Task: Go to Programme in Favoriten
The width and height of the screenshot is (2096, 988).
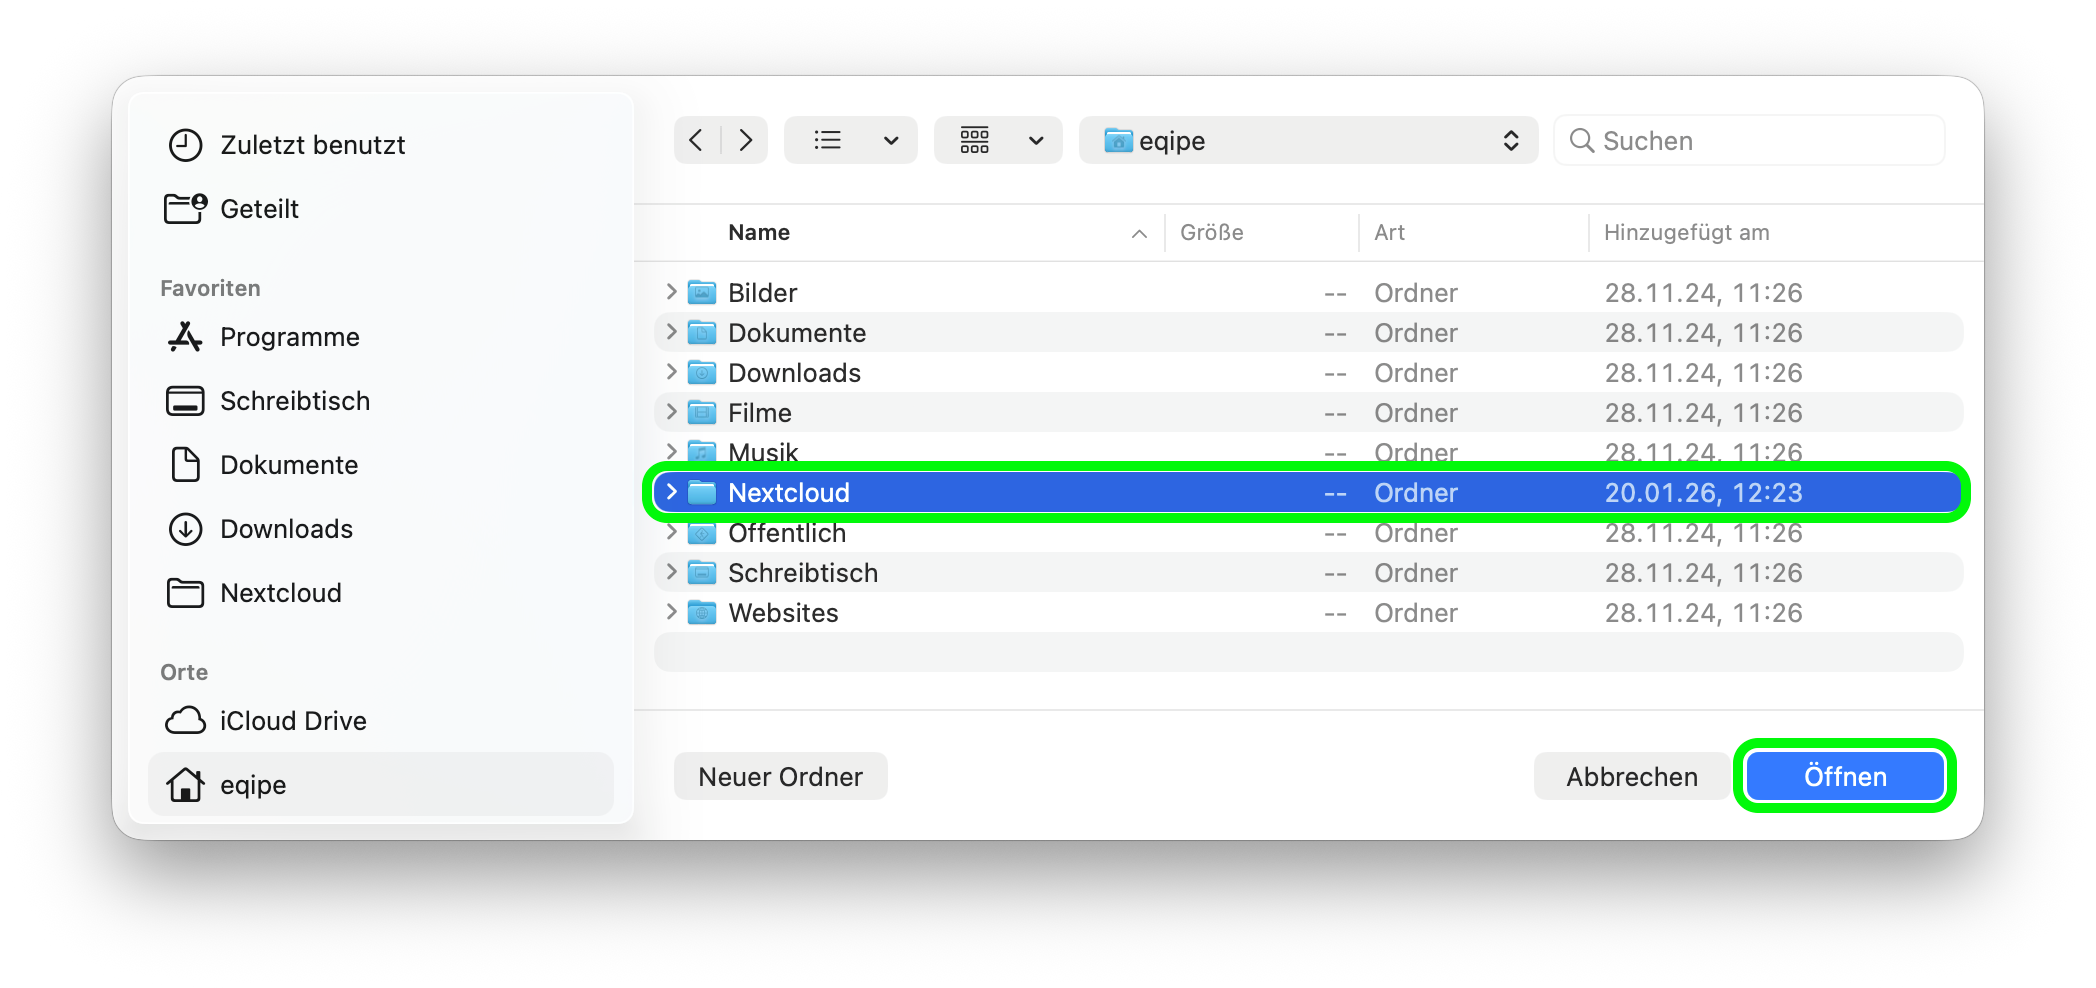Action: 289,337
